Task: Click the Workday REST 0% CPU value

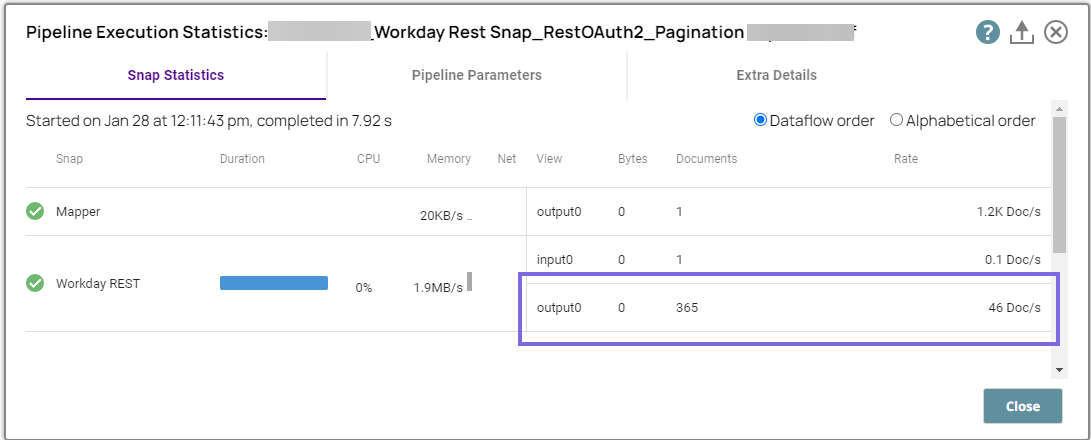Action: [363, 288]
